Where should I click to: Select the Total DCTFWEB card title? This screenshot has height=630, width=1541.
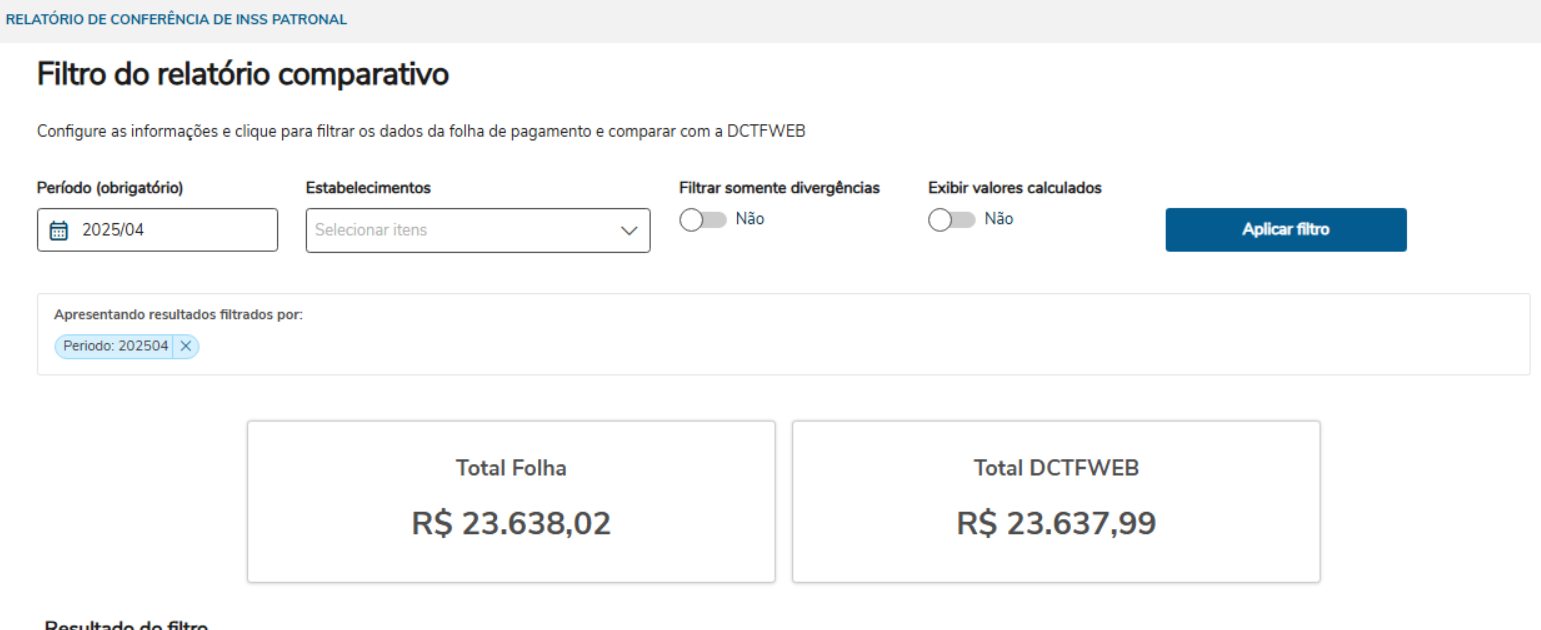click(1056, 468)
